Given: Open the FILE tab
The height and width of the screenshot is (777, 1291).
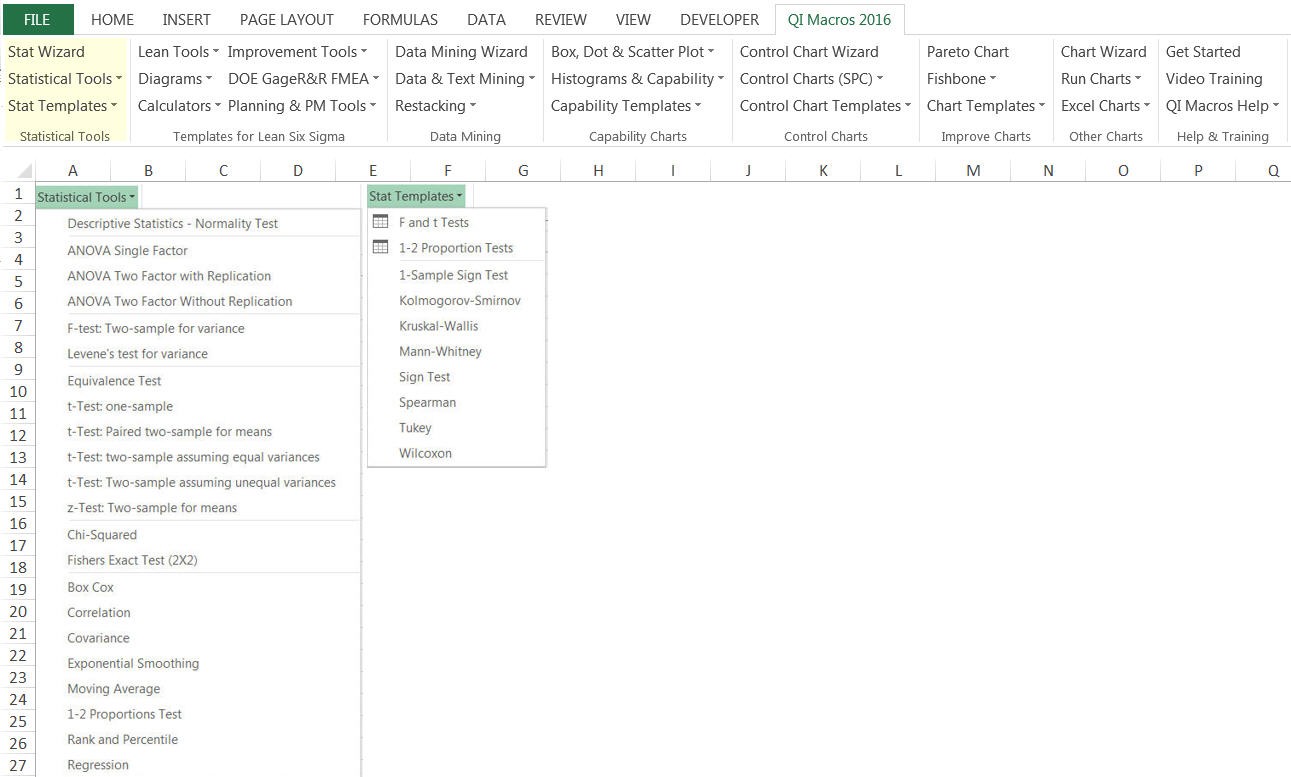Looking at the screenshot, I should [x=37, y=19].
